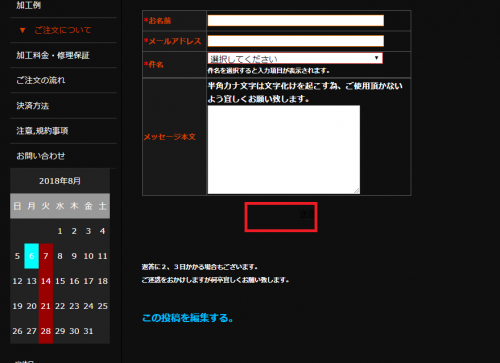Open 決済方法 menu item

coord(33,106)
